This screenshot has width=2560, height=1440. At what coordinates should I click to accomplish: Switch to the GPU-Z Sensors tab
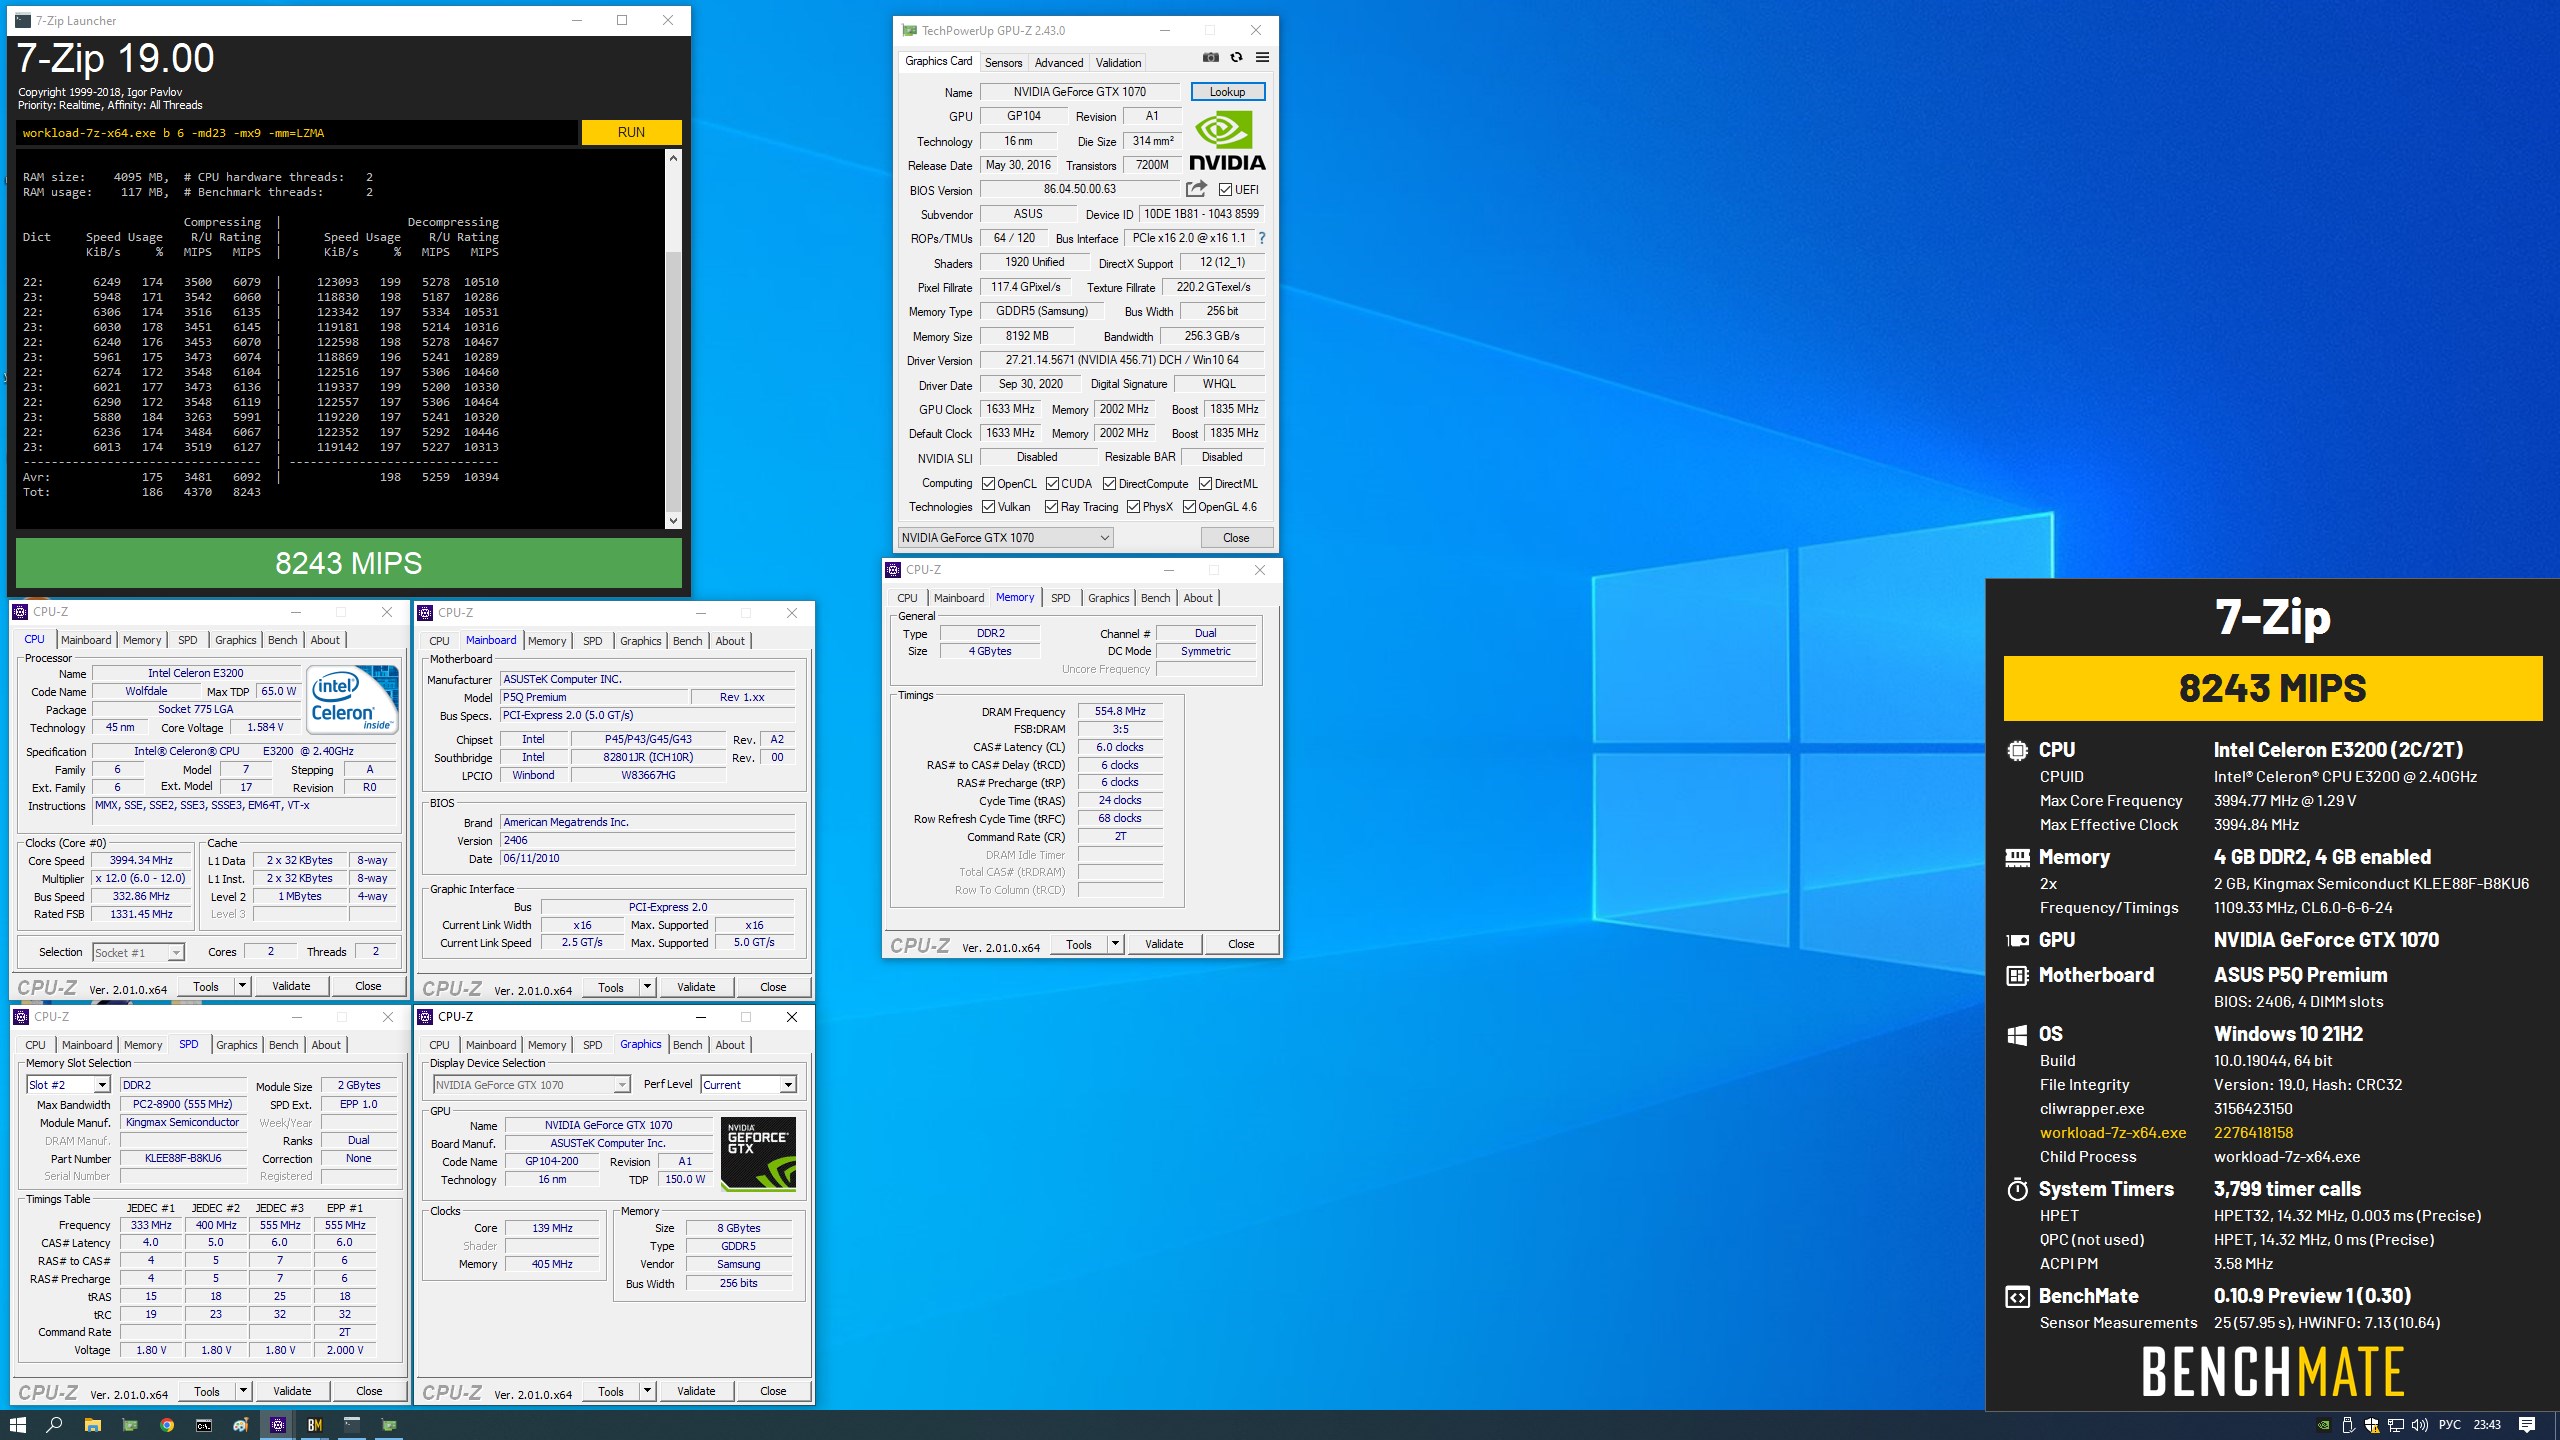pyautogui.click(x=1003, y=62)
